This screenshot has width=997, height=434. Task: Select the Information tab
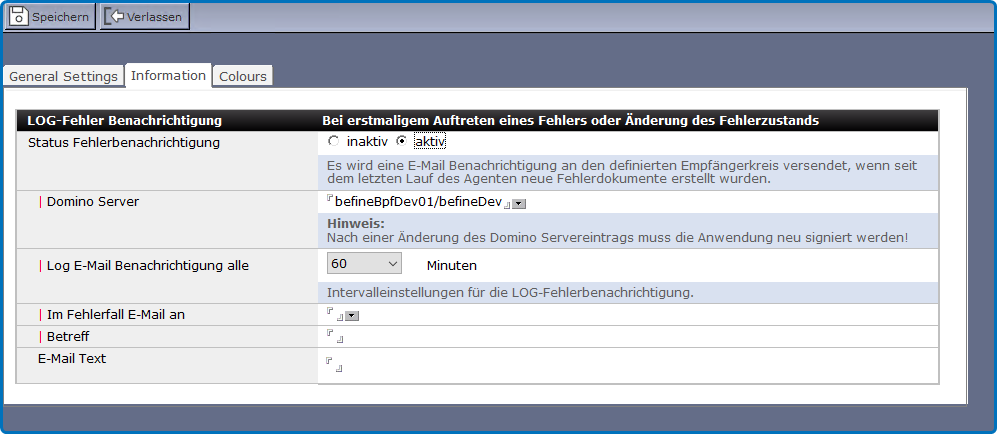coord(168,76)
